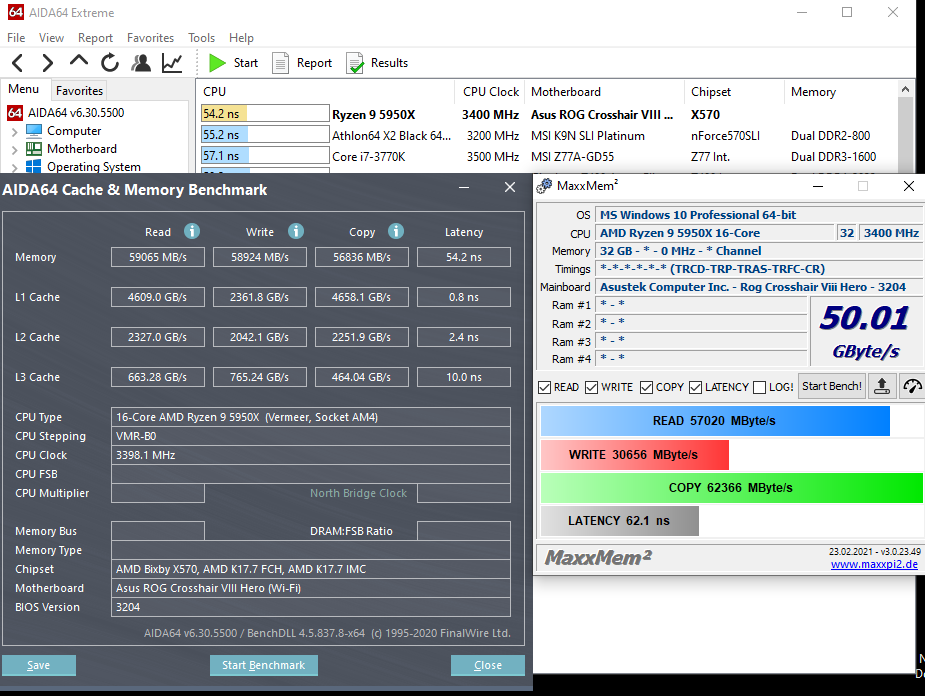Toggle the LATENCY checkbox in MaxxMem
Viewport: 925px width, 696px height.
point(696,388)
